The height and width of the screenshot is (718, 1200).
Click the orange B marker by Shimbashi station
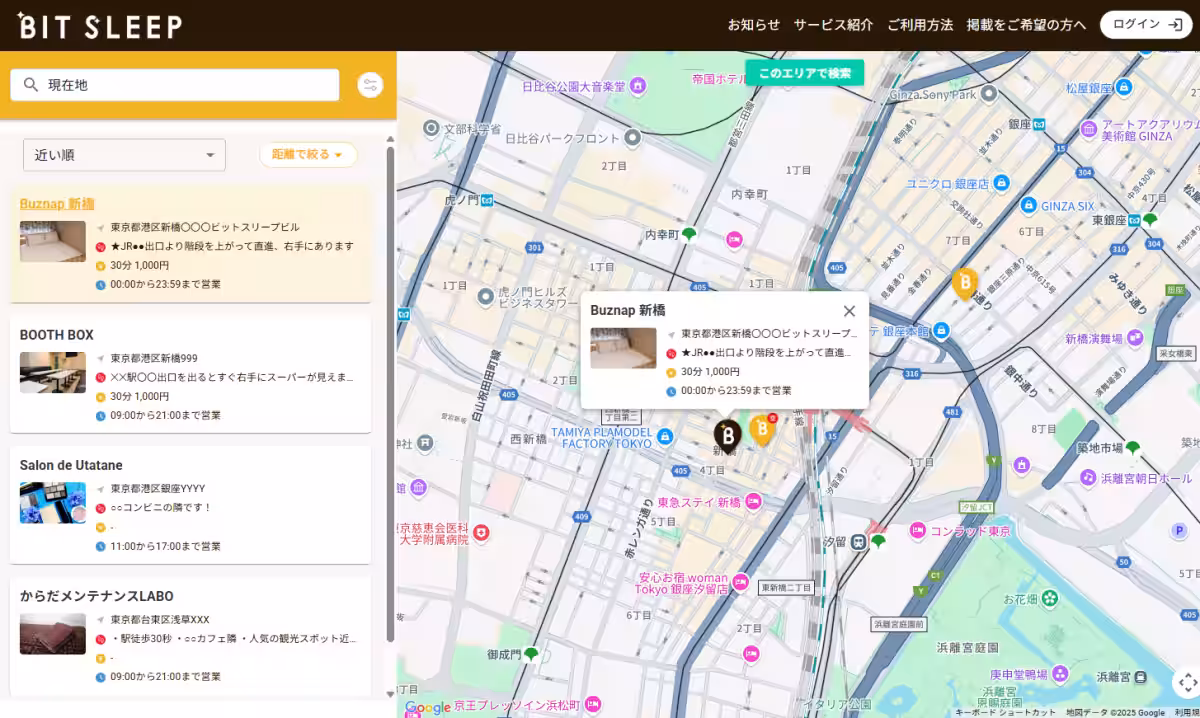[x=762, y=430]
